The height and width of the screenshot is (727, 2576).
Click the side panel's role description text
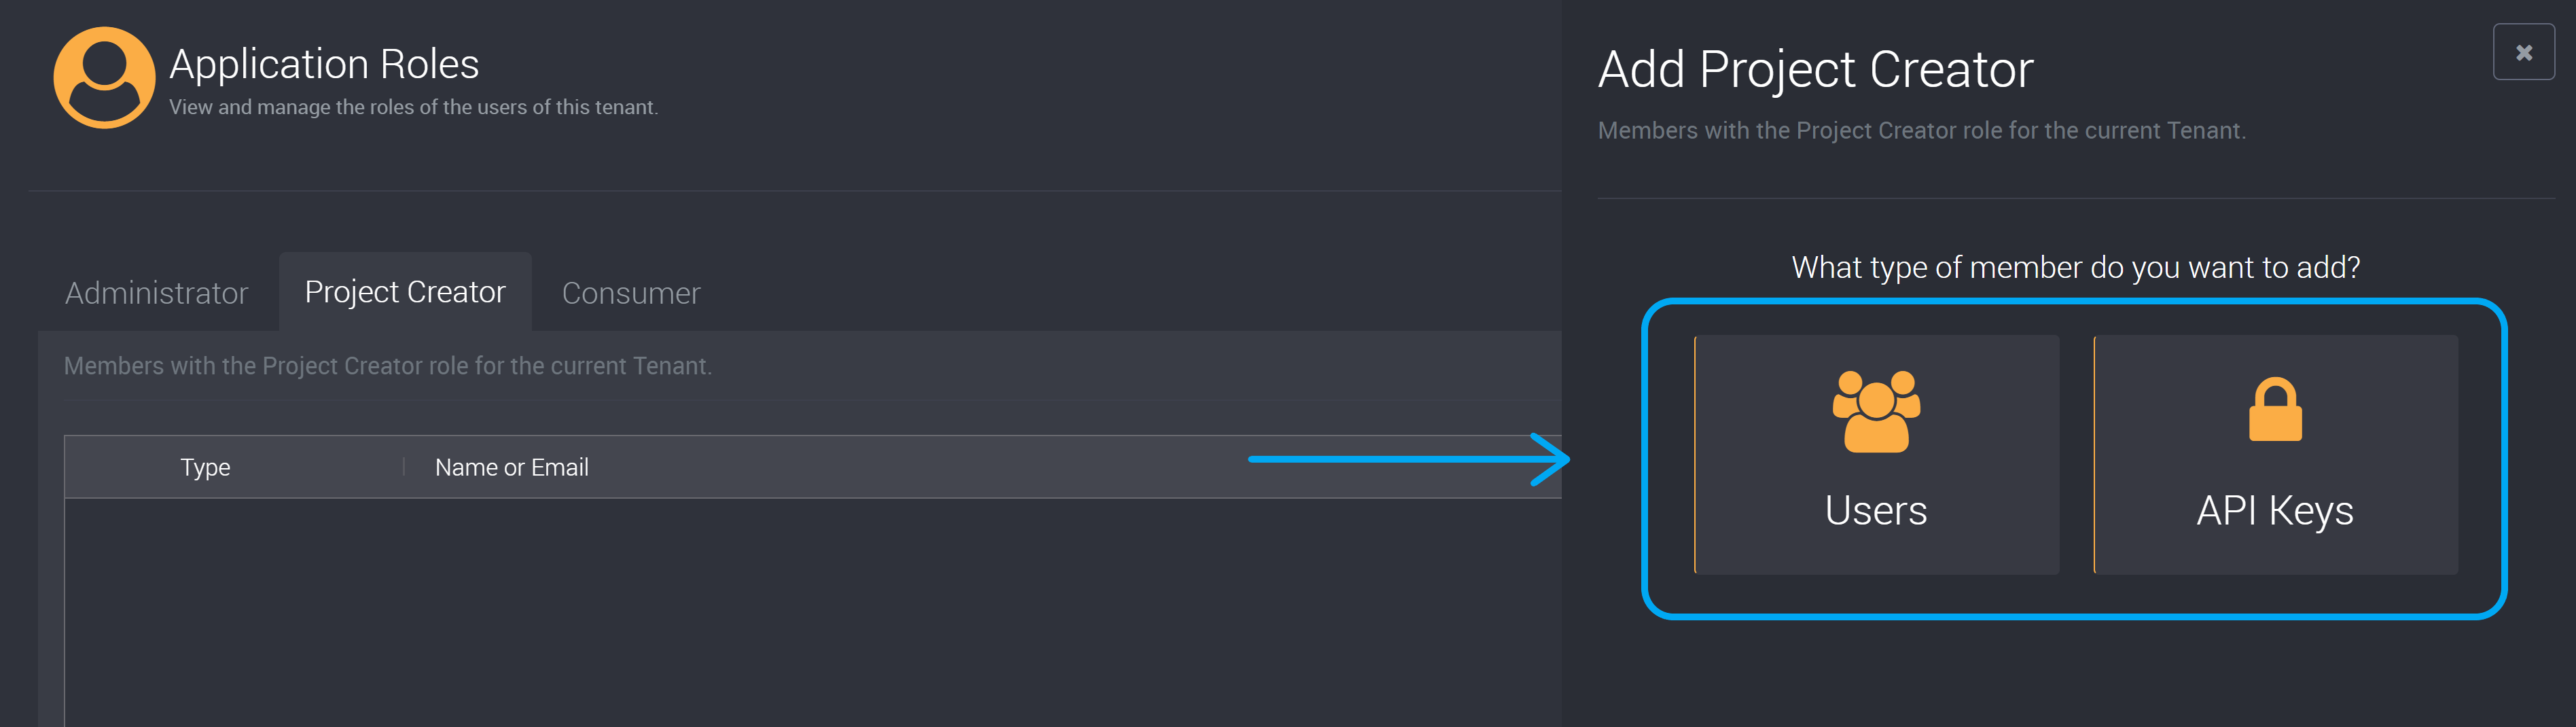pyautogui.click(x=1921, y=131)
